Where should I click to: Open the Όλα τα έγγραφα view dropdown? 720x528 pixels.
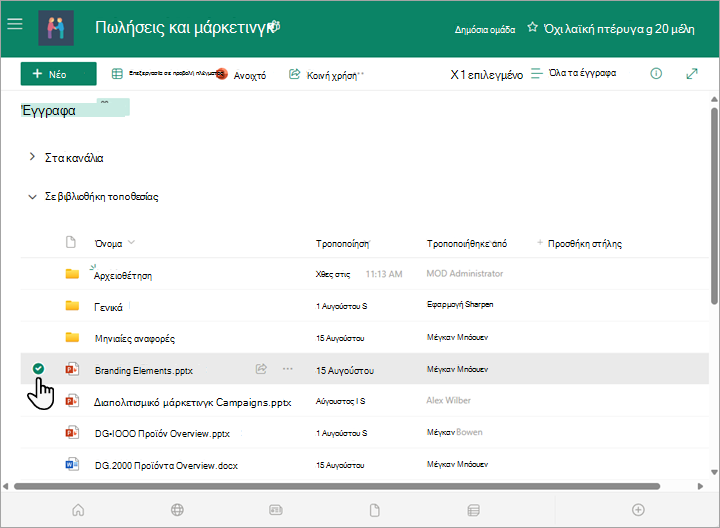point(582,73)
